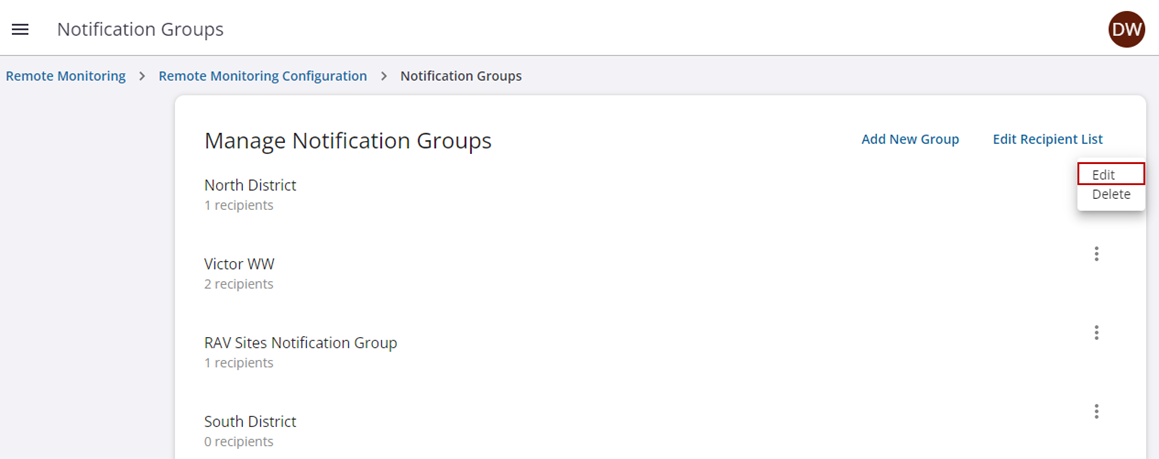The height and width of the screenshot is (459, 1159).
Task: Open the hamburger navigation menu
Action: [x=20, y=30]
